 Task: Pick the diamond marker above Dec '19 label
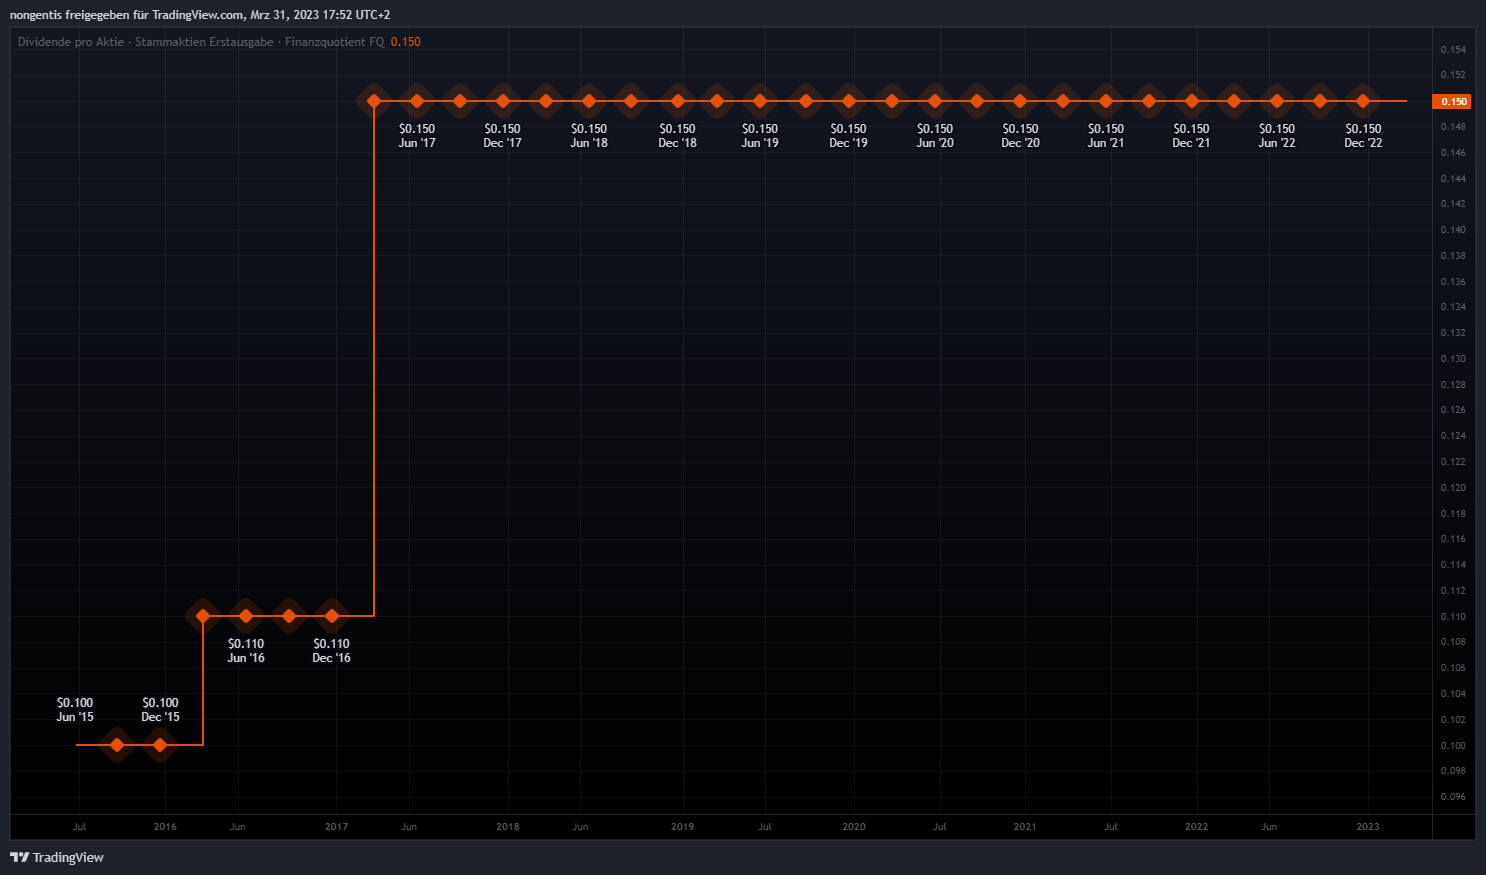(849, 101)
